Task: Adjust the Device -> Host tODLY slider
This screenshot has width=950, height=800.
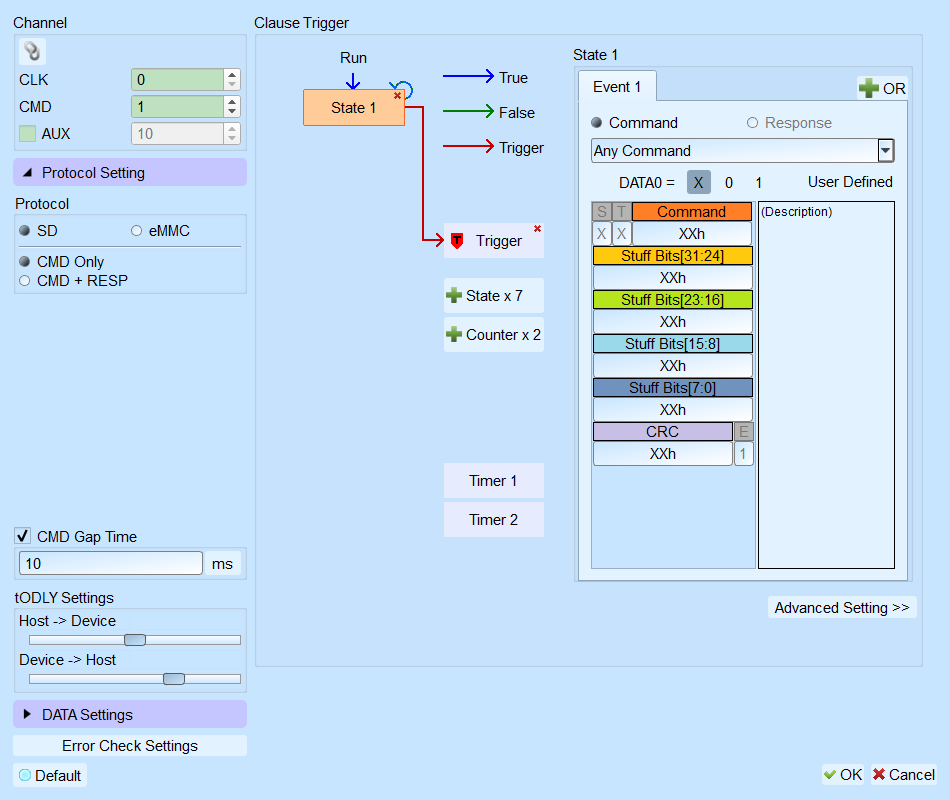Action: (174, 679)
